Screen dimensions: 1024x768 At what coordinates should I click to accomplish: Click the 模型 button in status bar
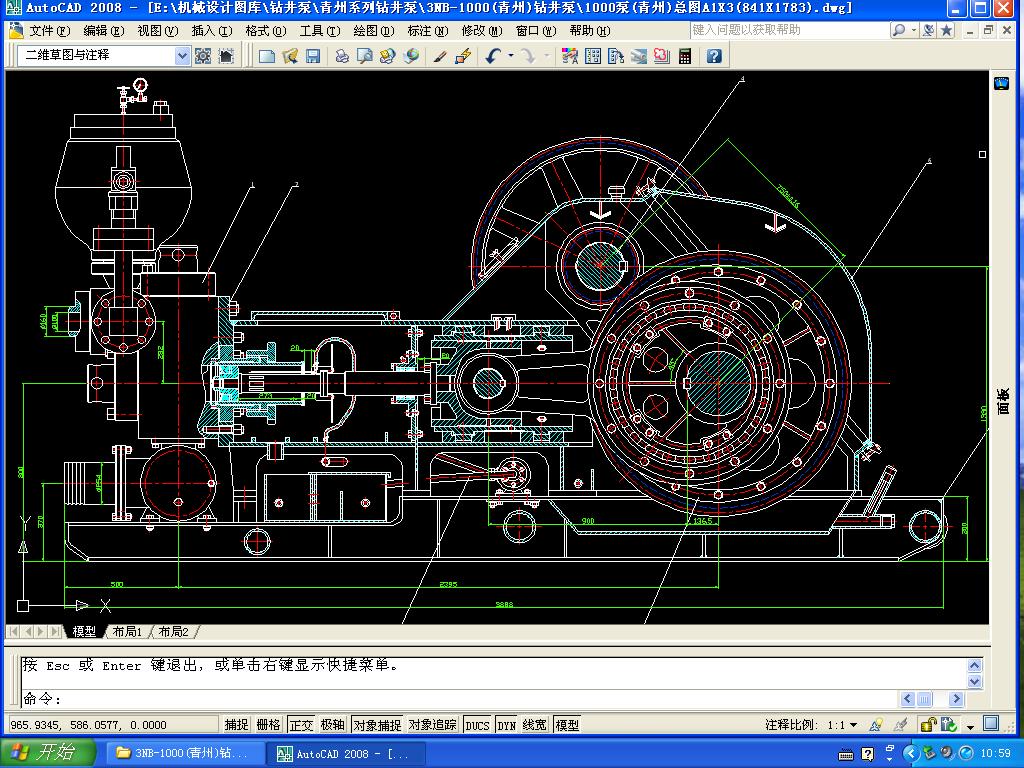point(567,725)
